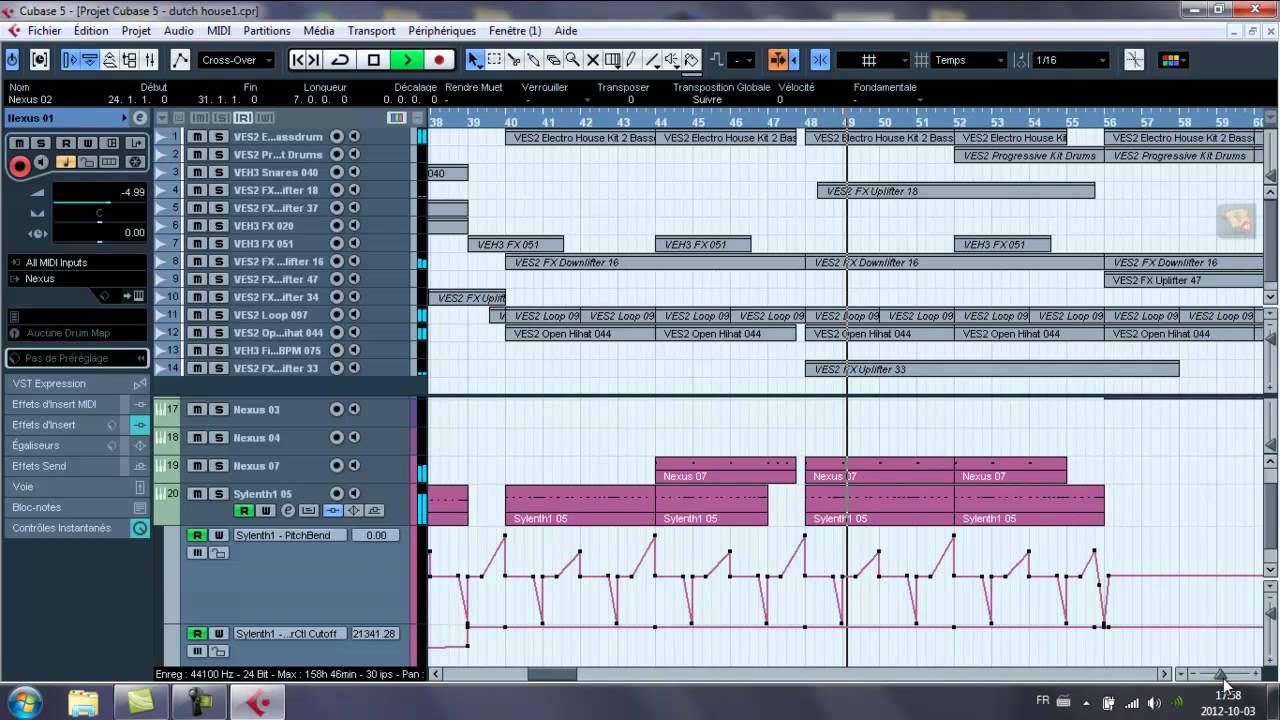Open the All MIDI Inputs routing dropdown
1280x720 pixels.
coord(77,263)
